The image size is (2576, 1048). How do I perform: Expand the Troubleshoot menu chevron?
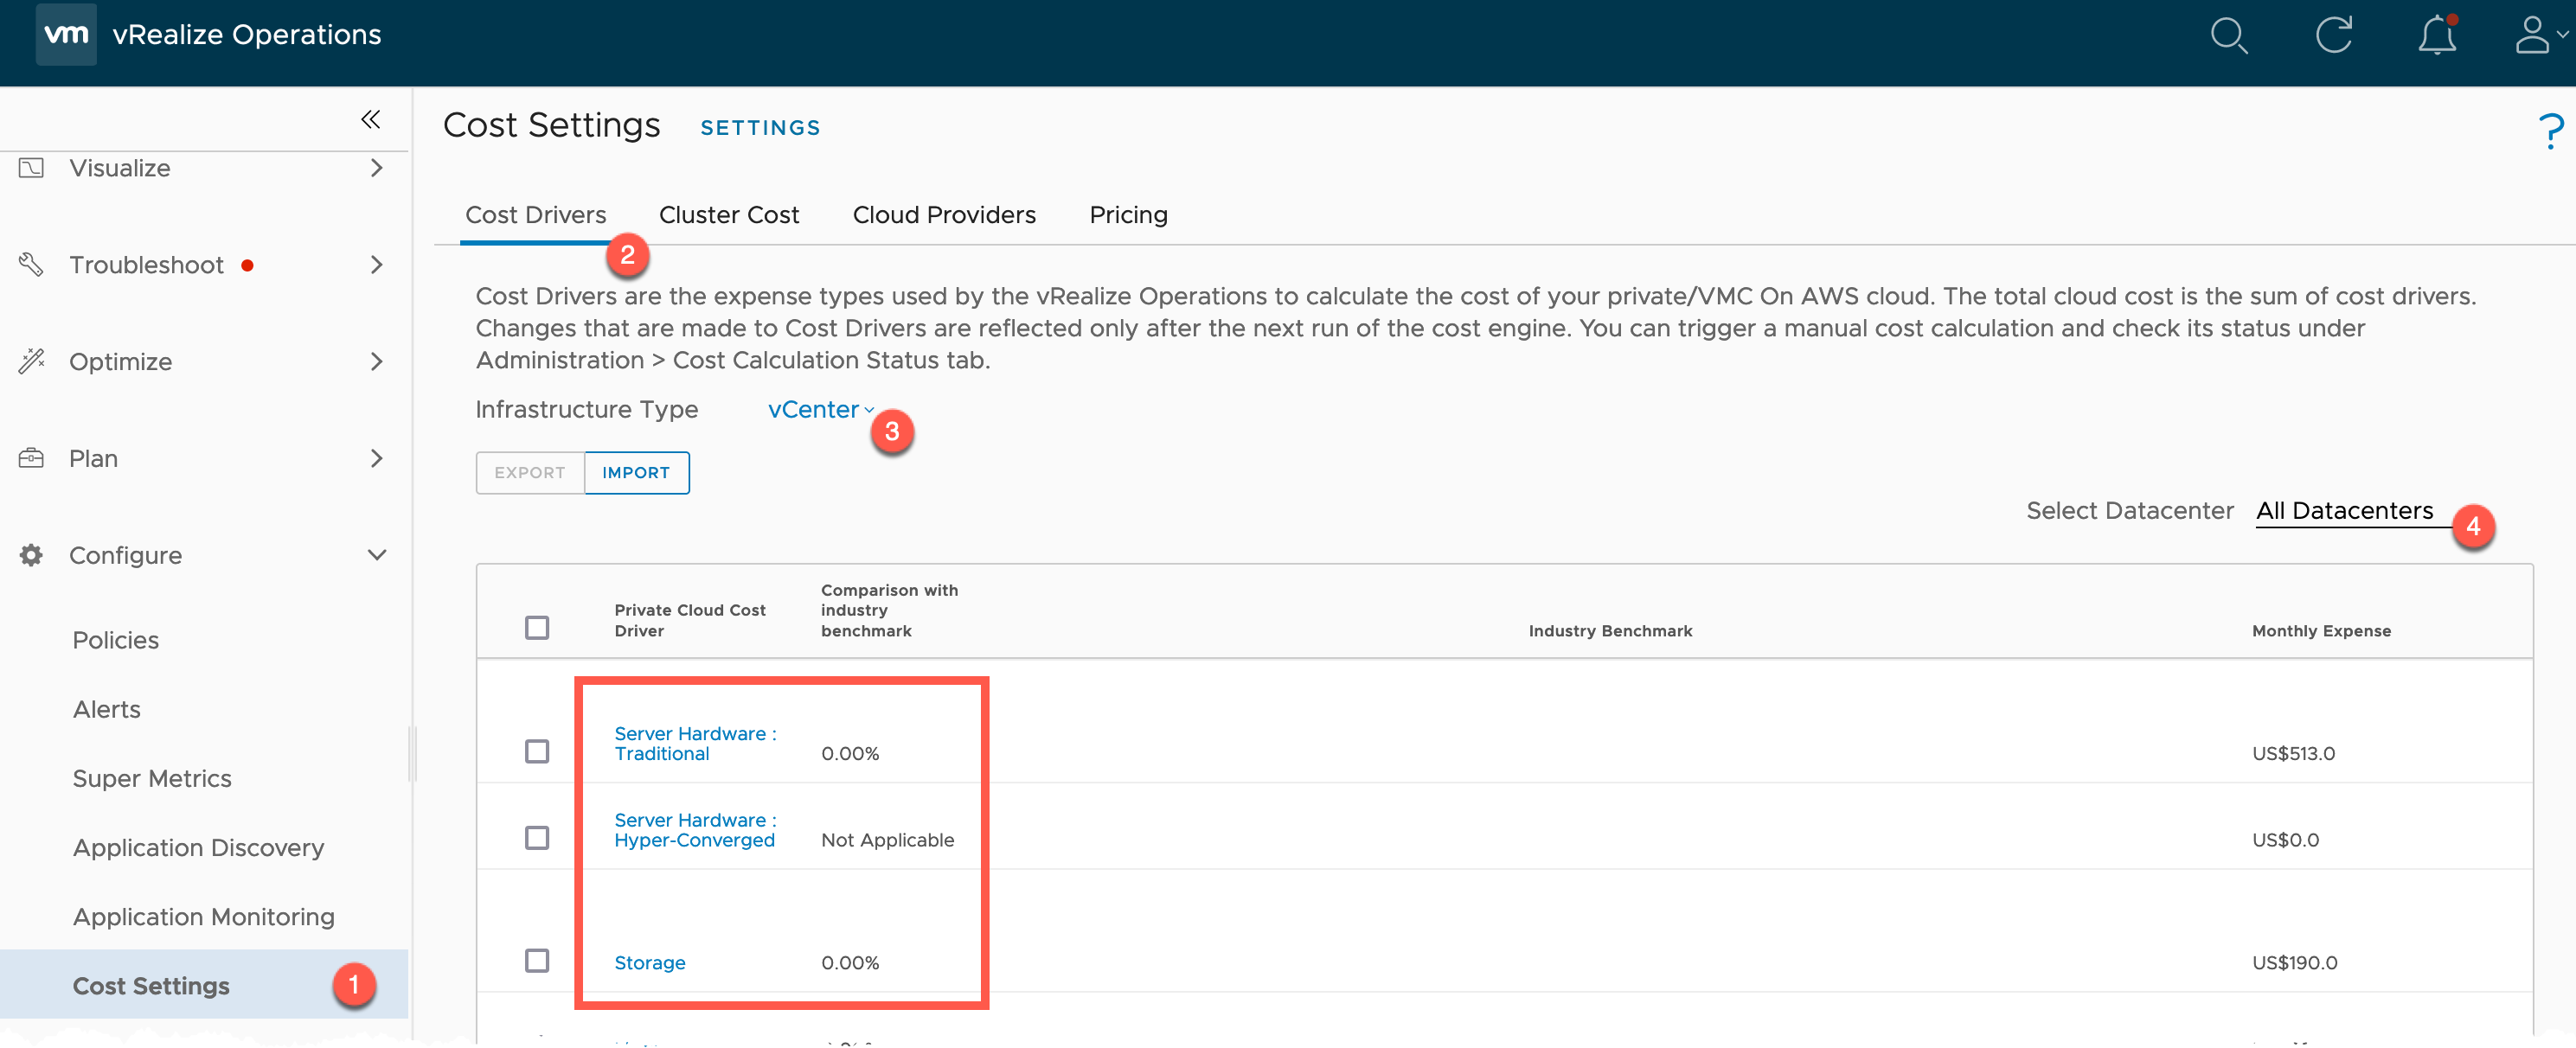[x=377, y=265]
